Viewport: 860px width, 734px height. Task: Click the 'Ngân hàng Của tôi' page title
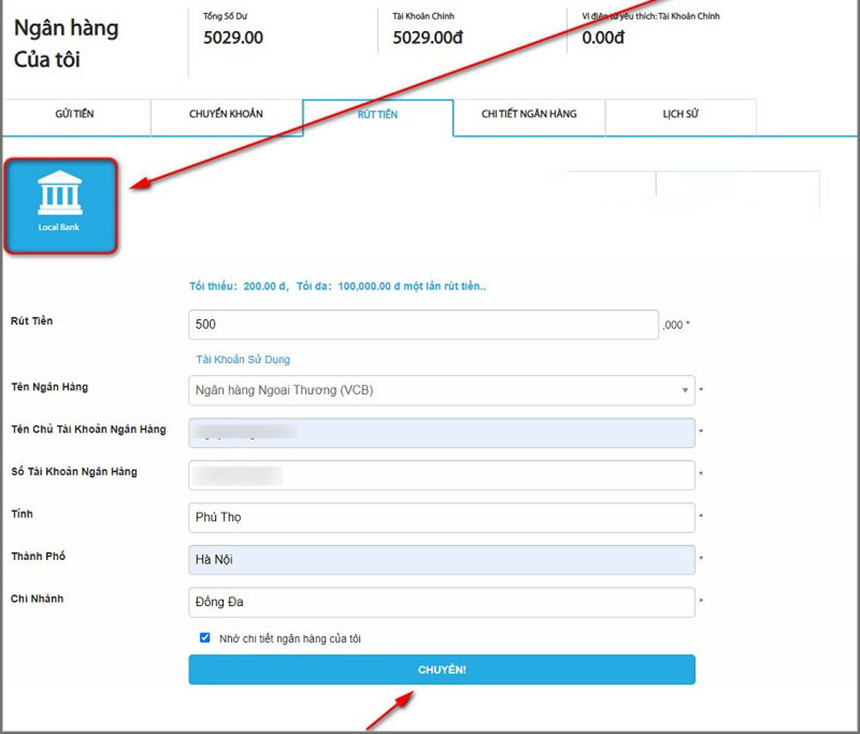coord(66,43)
